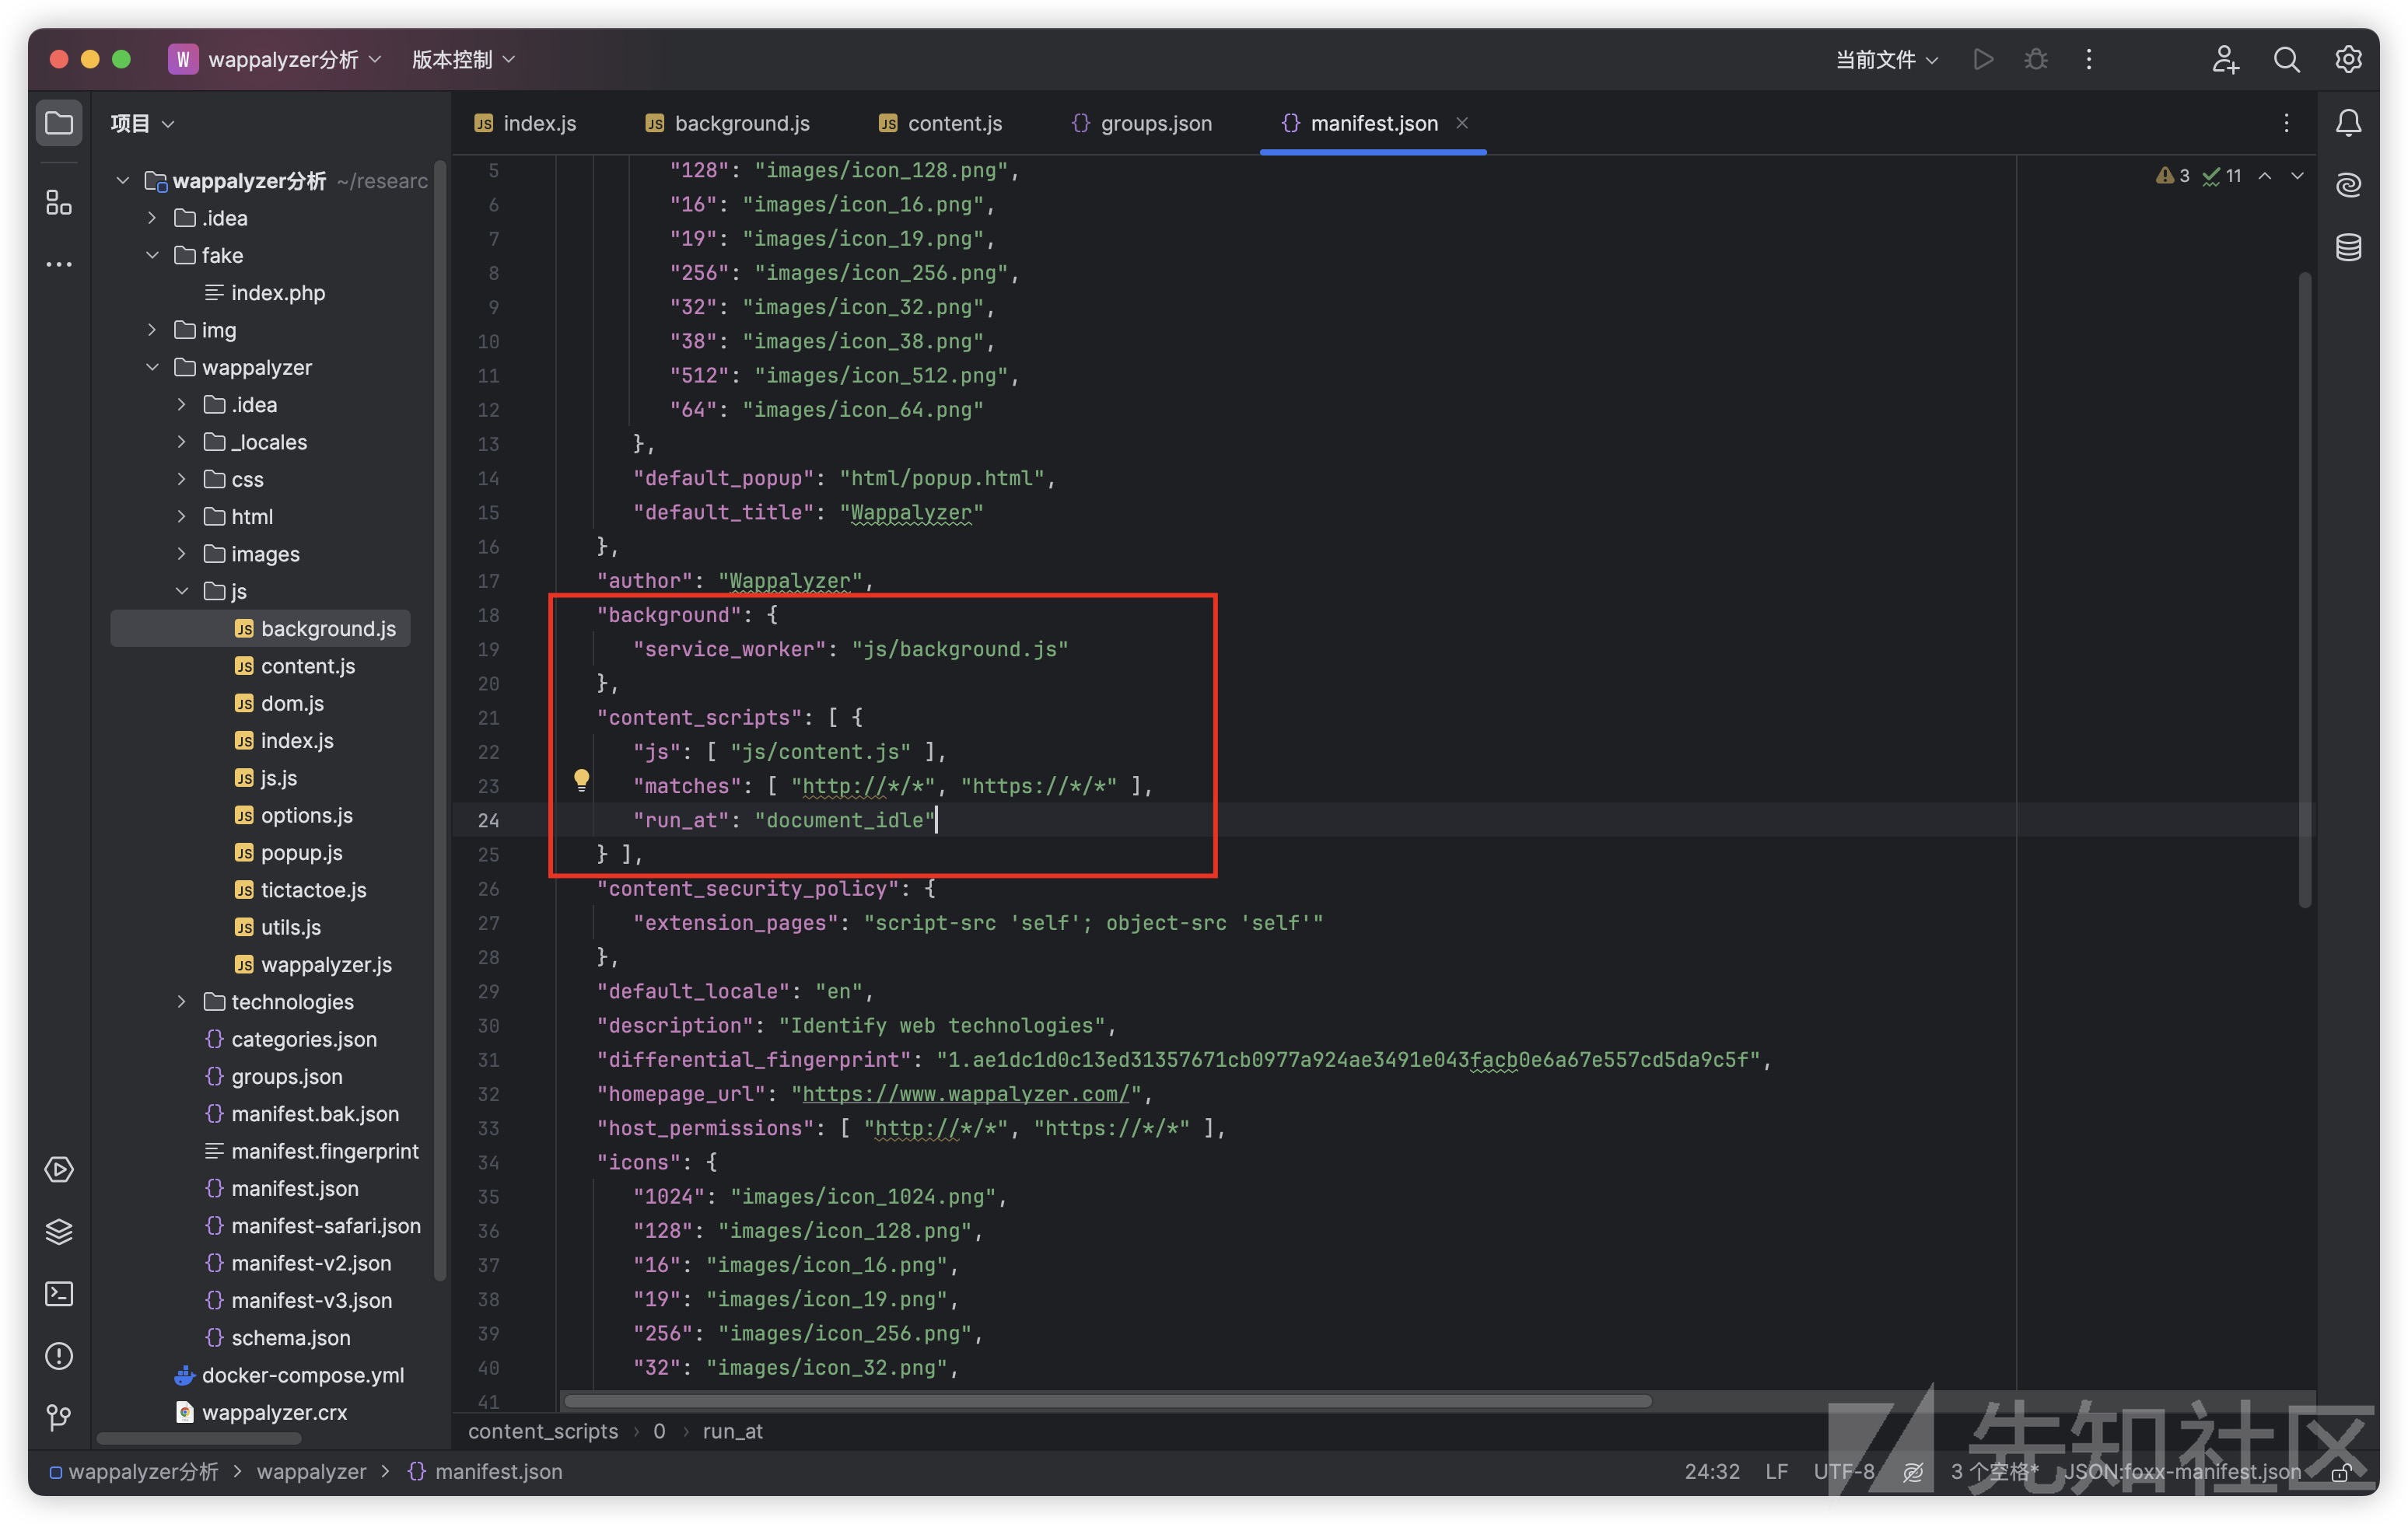Expand the css folder

click(181, 479)
